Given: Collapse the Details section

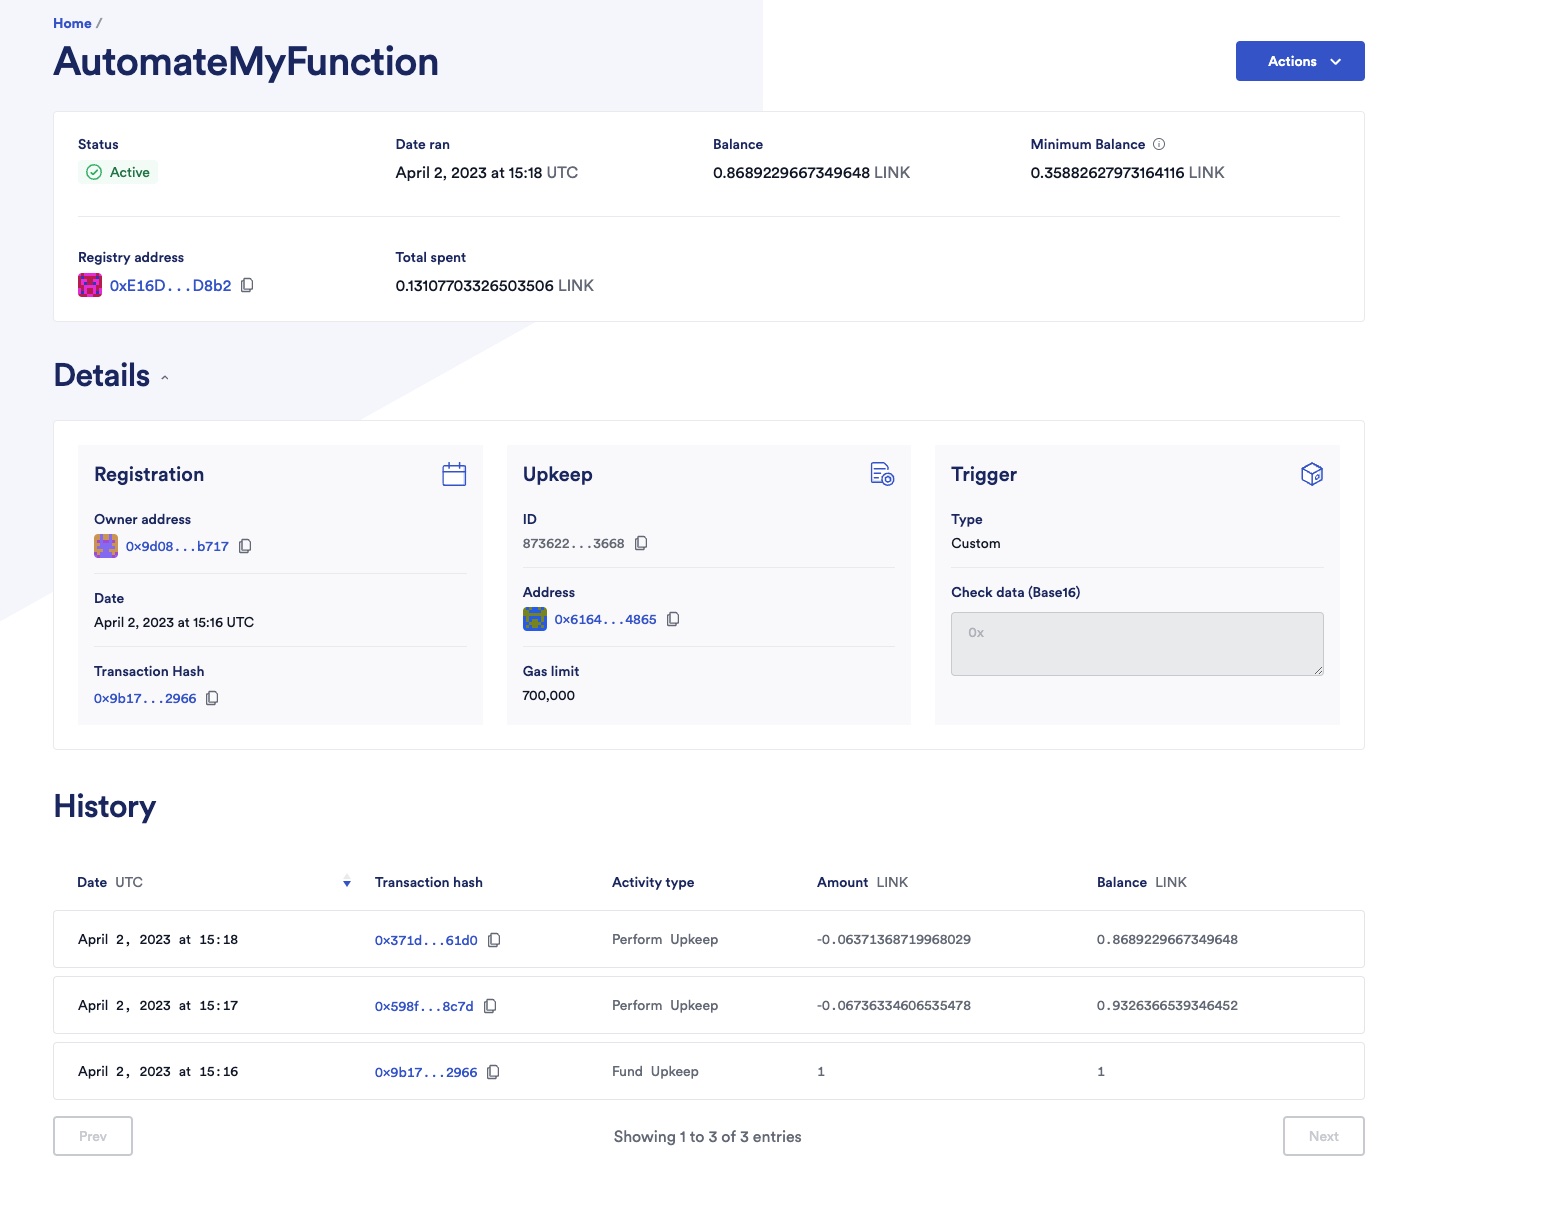Looking at the screenshot, I should pos(165,378).
